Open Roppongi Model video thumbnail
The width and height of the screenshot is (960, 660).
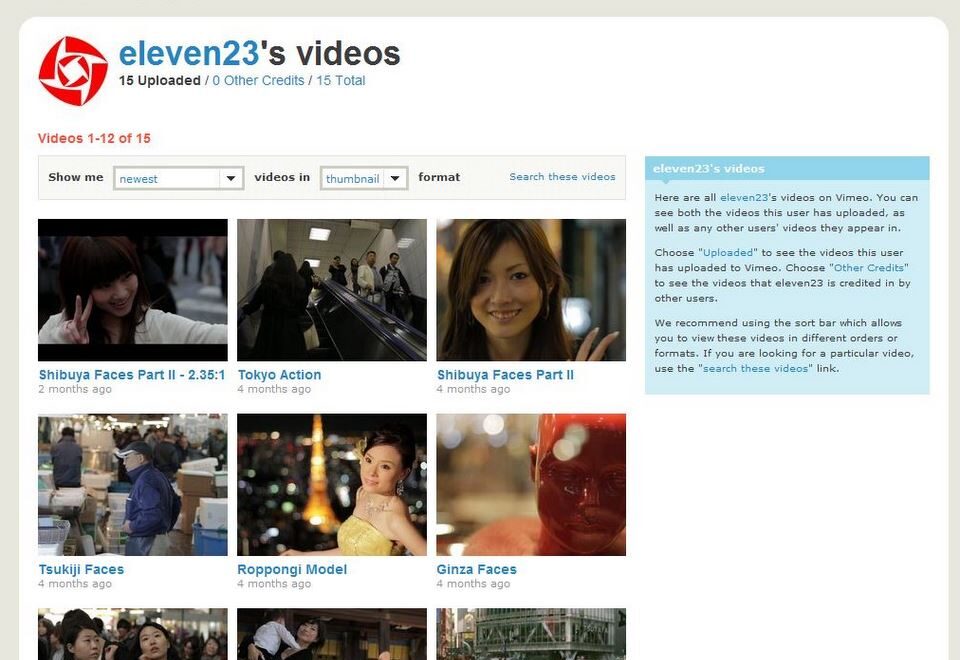tap(332, 484)
